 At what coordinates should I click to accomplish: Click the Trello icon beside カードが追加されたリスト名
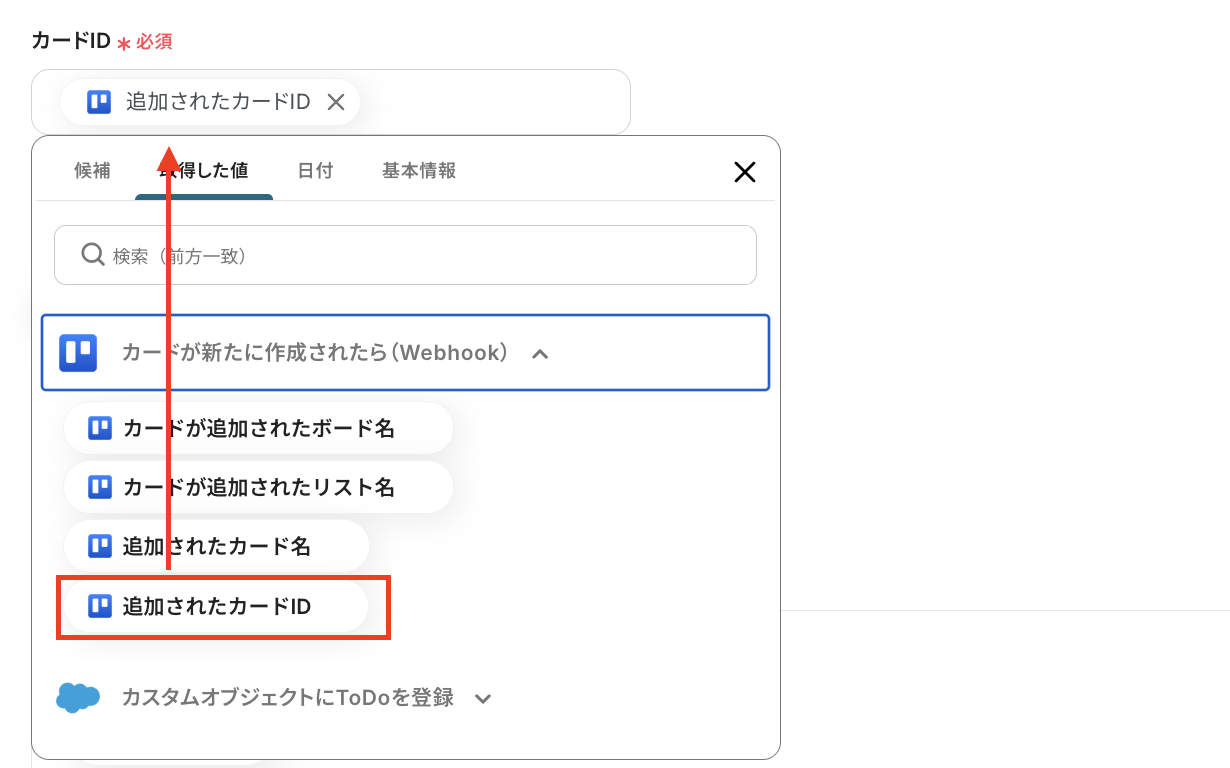(99, 487)
